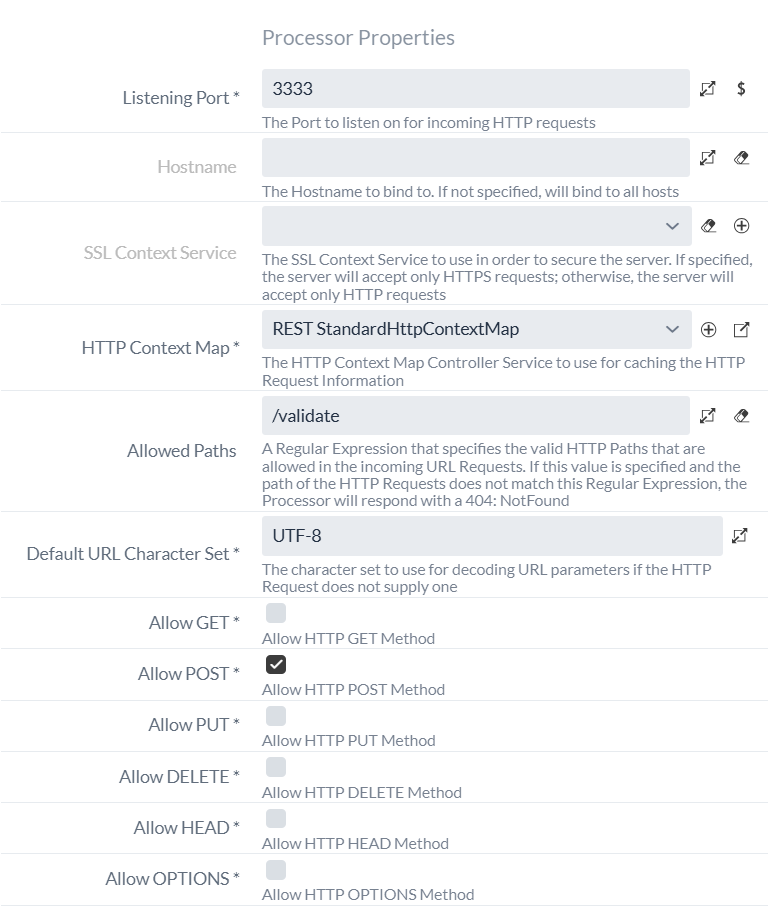Clear the SSL Context Service selection
The width and height of the screenshot is (768, 906).
708,226
